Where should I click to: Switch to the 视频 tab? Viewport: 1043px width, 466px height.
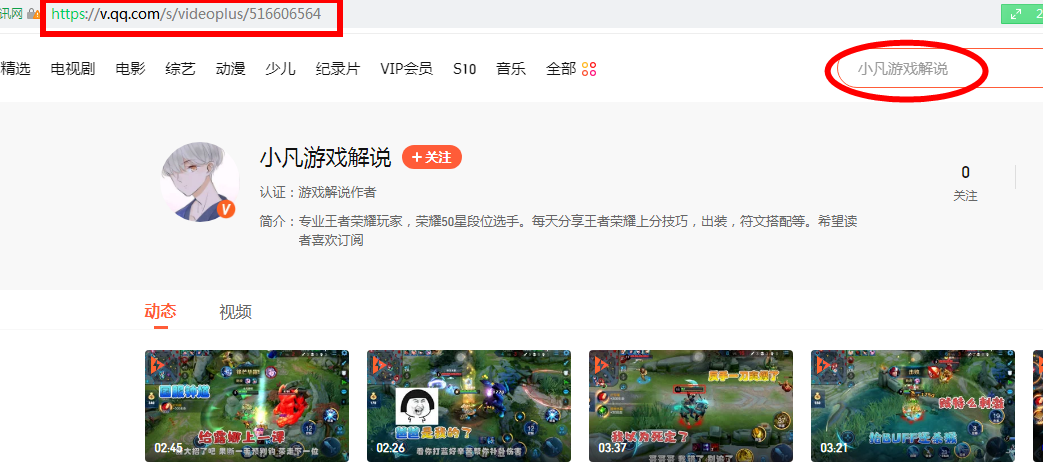235,312
